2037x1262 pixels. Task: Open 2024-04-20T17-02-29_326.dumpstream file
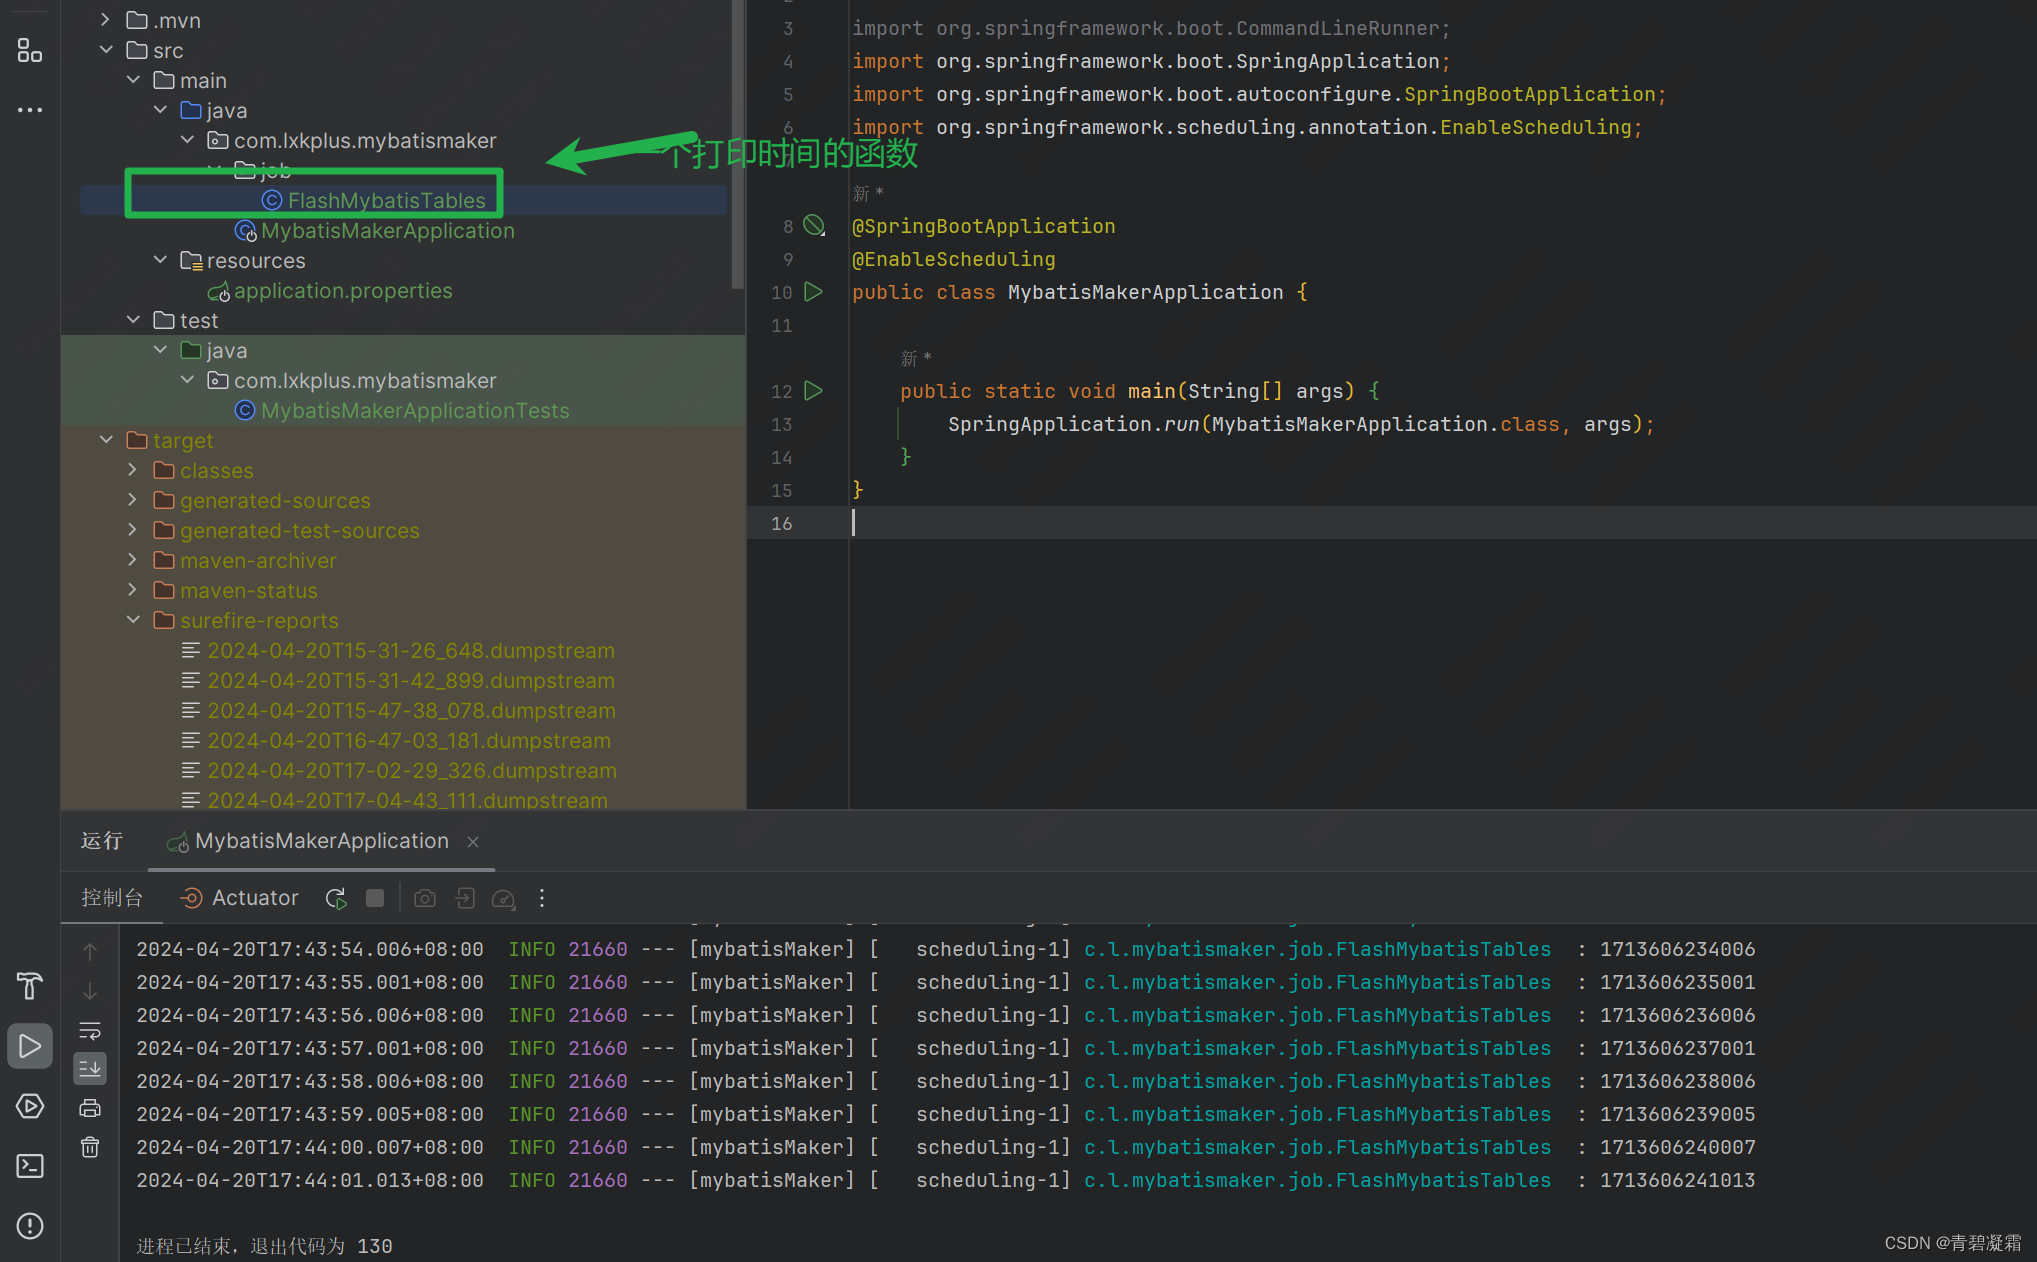(x=412, y=770)
